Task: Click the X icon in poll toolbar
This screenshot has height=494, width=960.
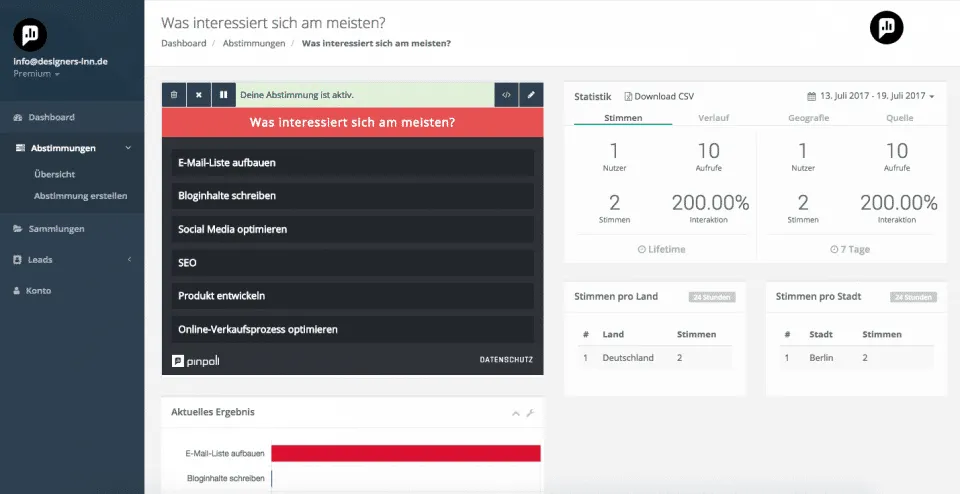Action: click(199, 95)
